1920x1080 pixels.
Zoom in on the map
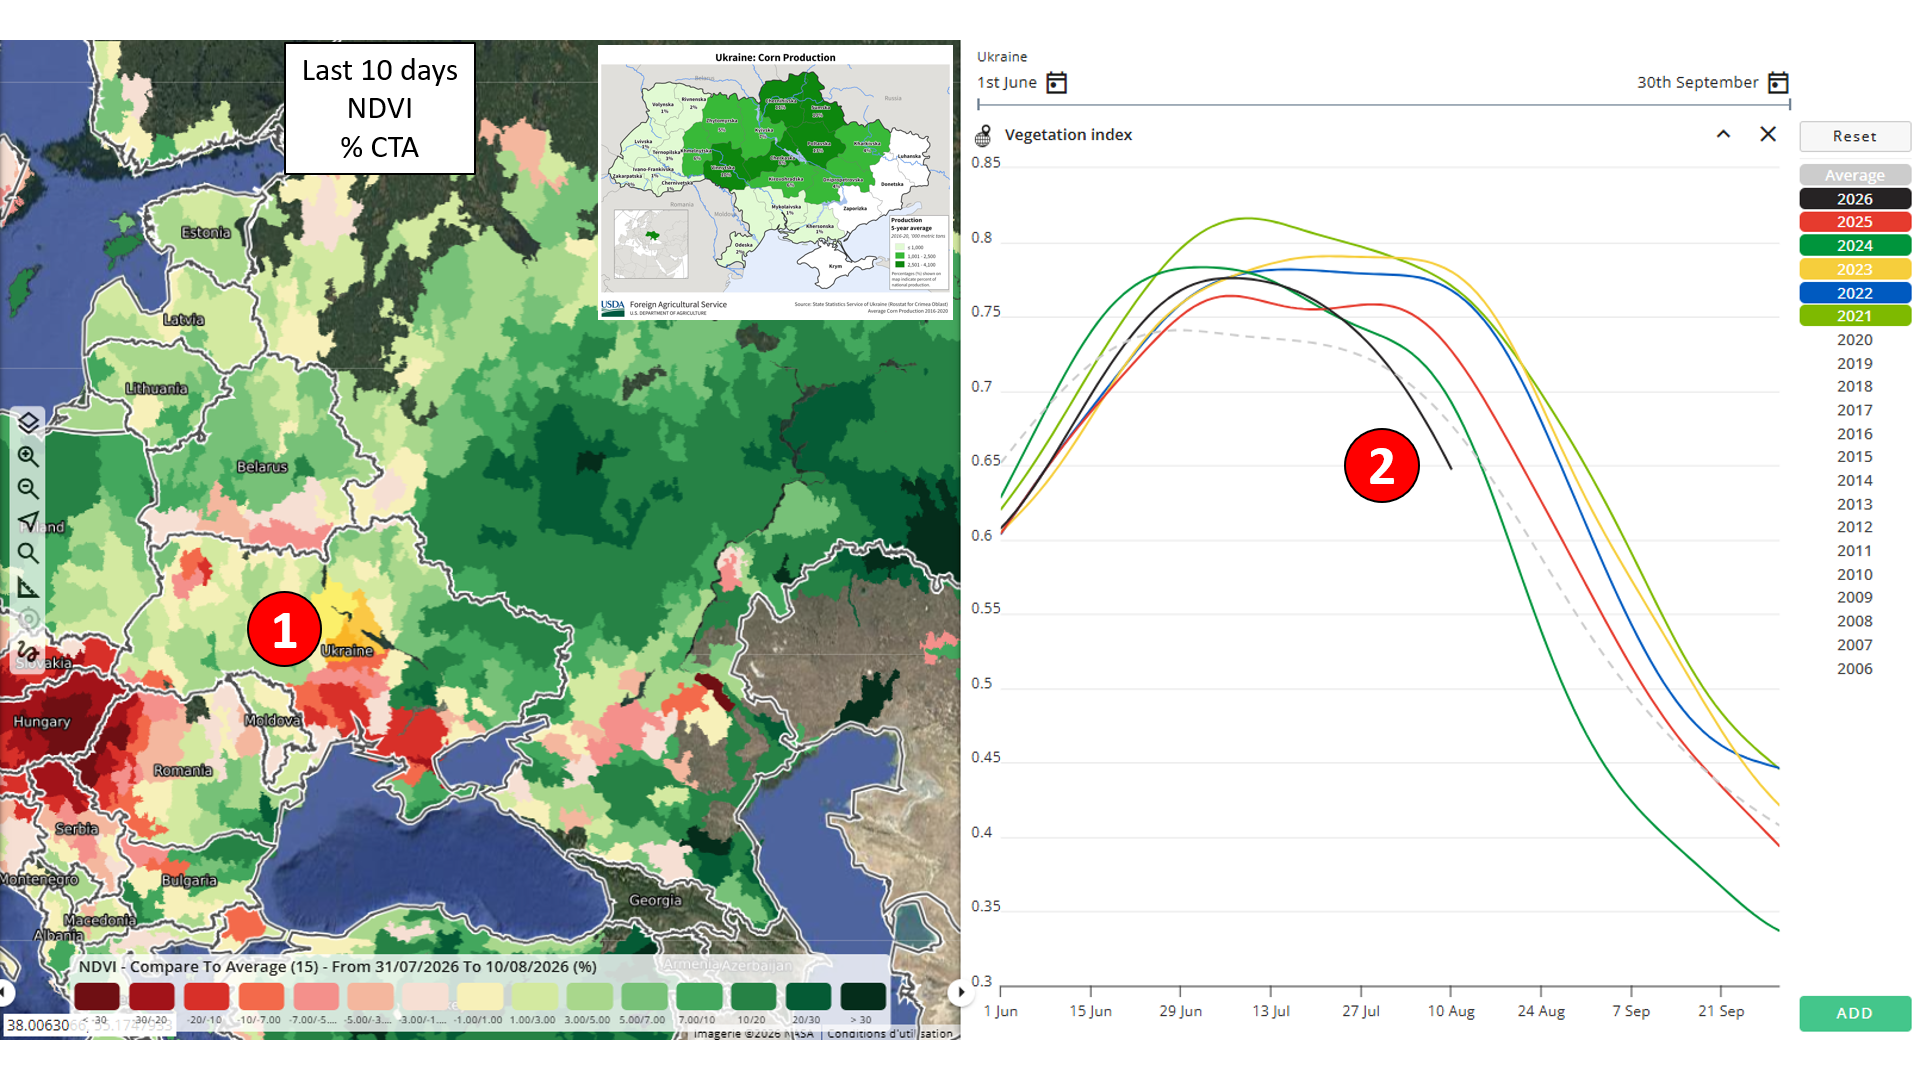click(28, 456)
